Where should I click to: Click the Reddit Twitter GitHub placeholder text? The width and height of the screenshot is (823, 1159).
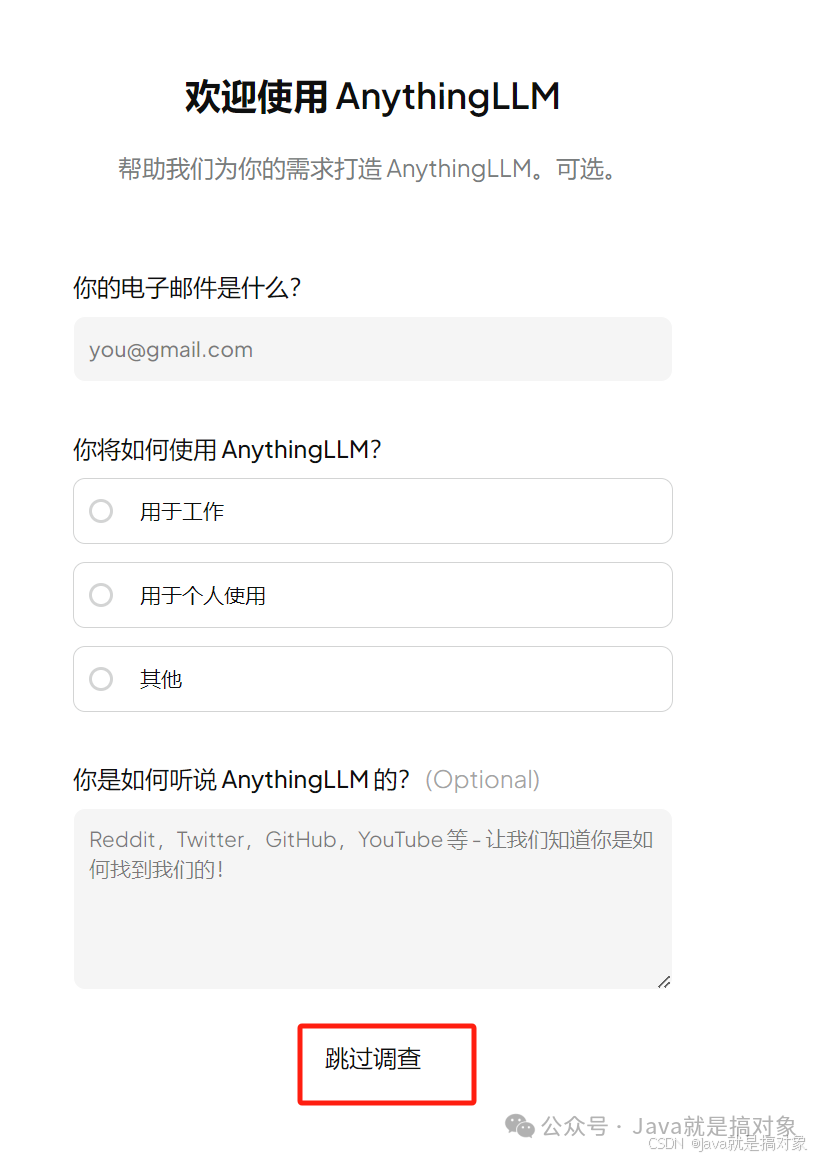(370, 855)
